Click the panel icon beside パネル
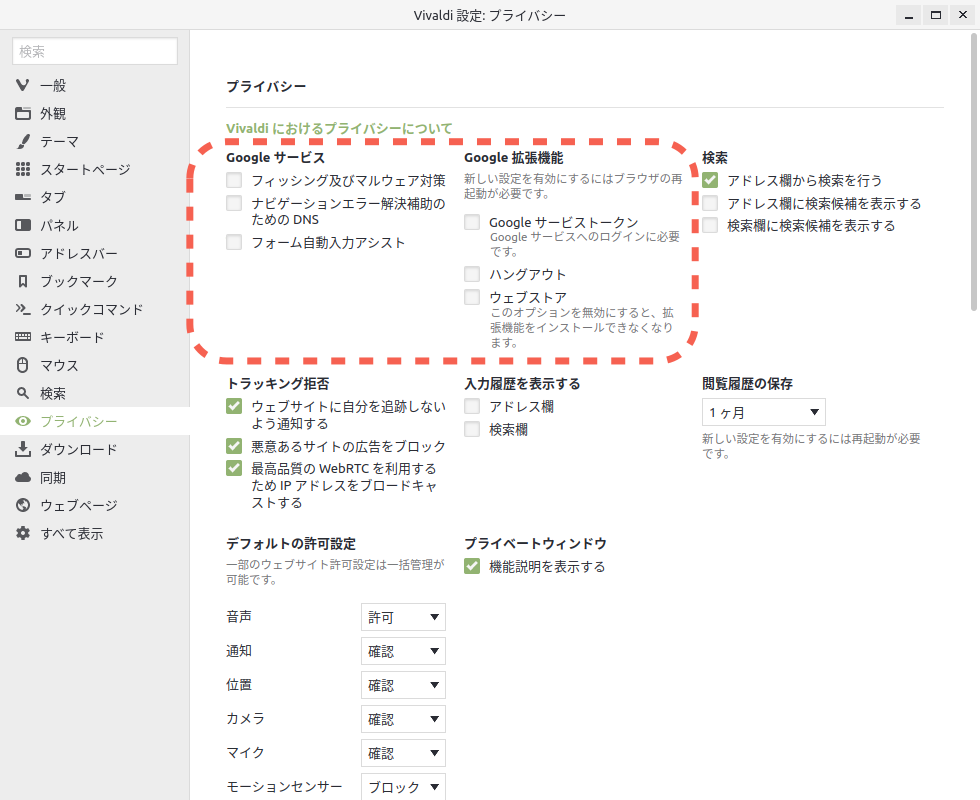The image size is (980, 800). (x=22, y=225)
